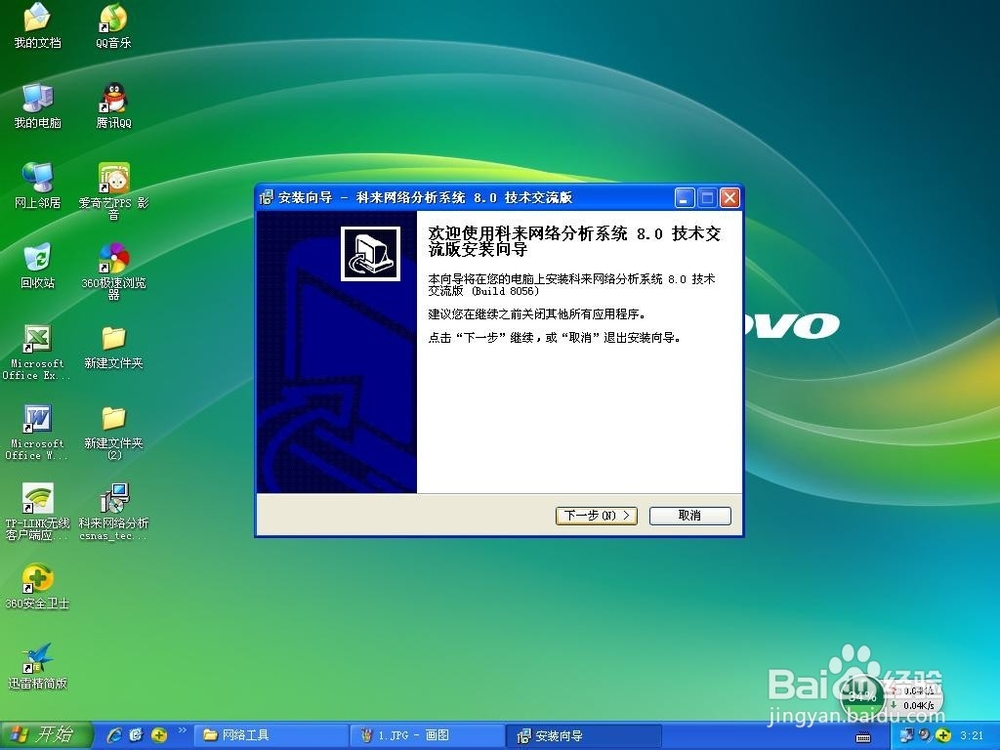Image resolution: width=1000 pixels, height=750 pixels.
Task: Select 360安全卫士 desktop icon
Action: pyautogui.click(x=37, y=586)
